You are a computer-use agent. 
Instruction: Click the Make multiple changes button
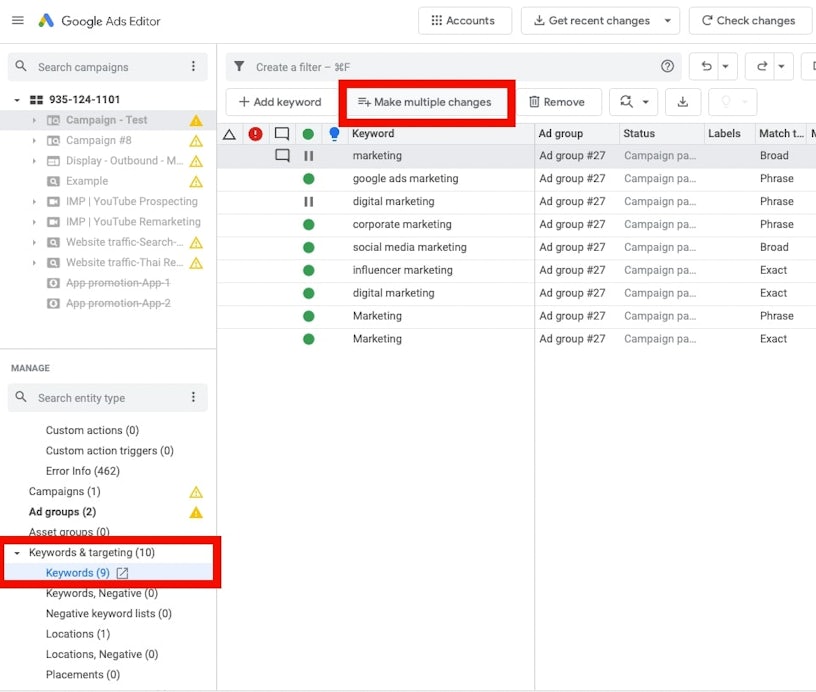point(425,102)
